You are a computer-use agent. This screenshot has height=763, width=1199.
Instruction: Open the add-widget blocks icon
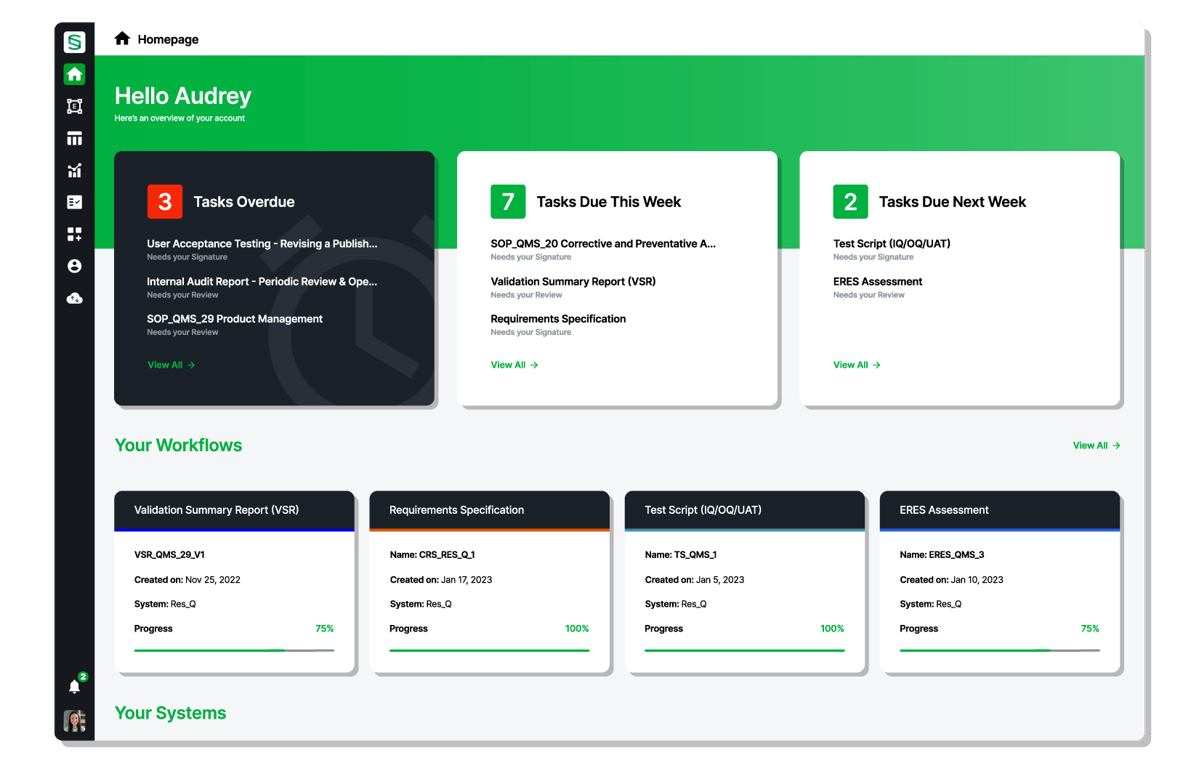74,233
